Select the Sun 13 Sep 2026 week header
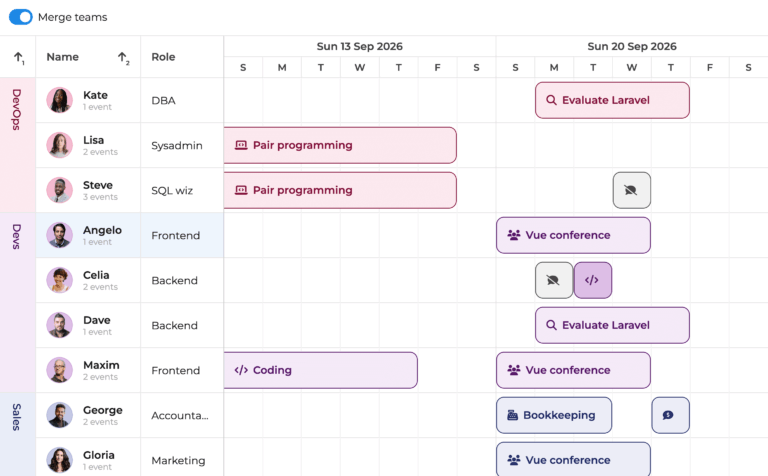Image resolution: width=768 pixels, height=476 pixels. click(359, 46)
